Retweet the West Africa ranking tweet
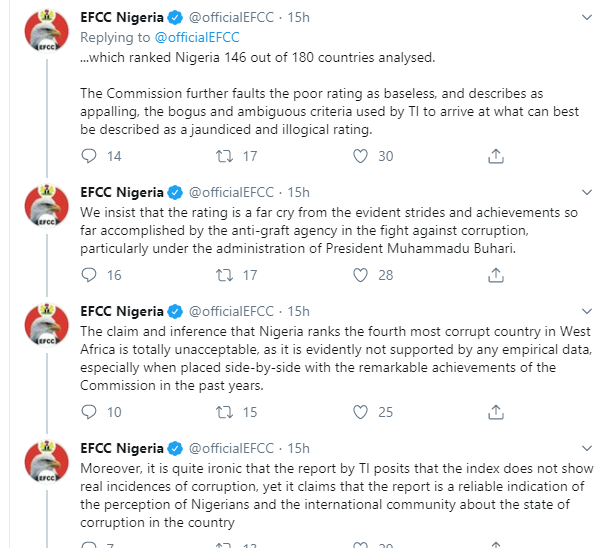Viewport: 601px width, 548px height. coord(224,412)
